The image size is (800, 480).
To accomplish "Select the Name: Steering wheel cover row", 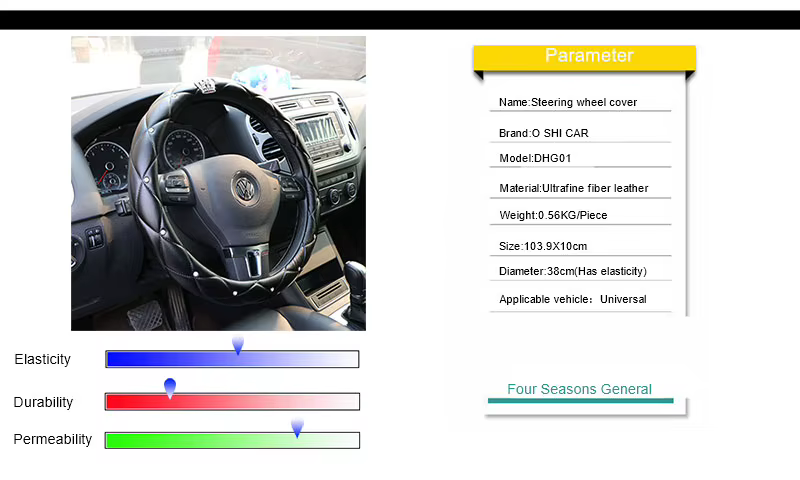I will 581,102.
